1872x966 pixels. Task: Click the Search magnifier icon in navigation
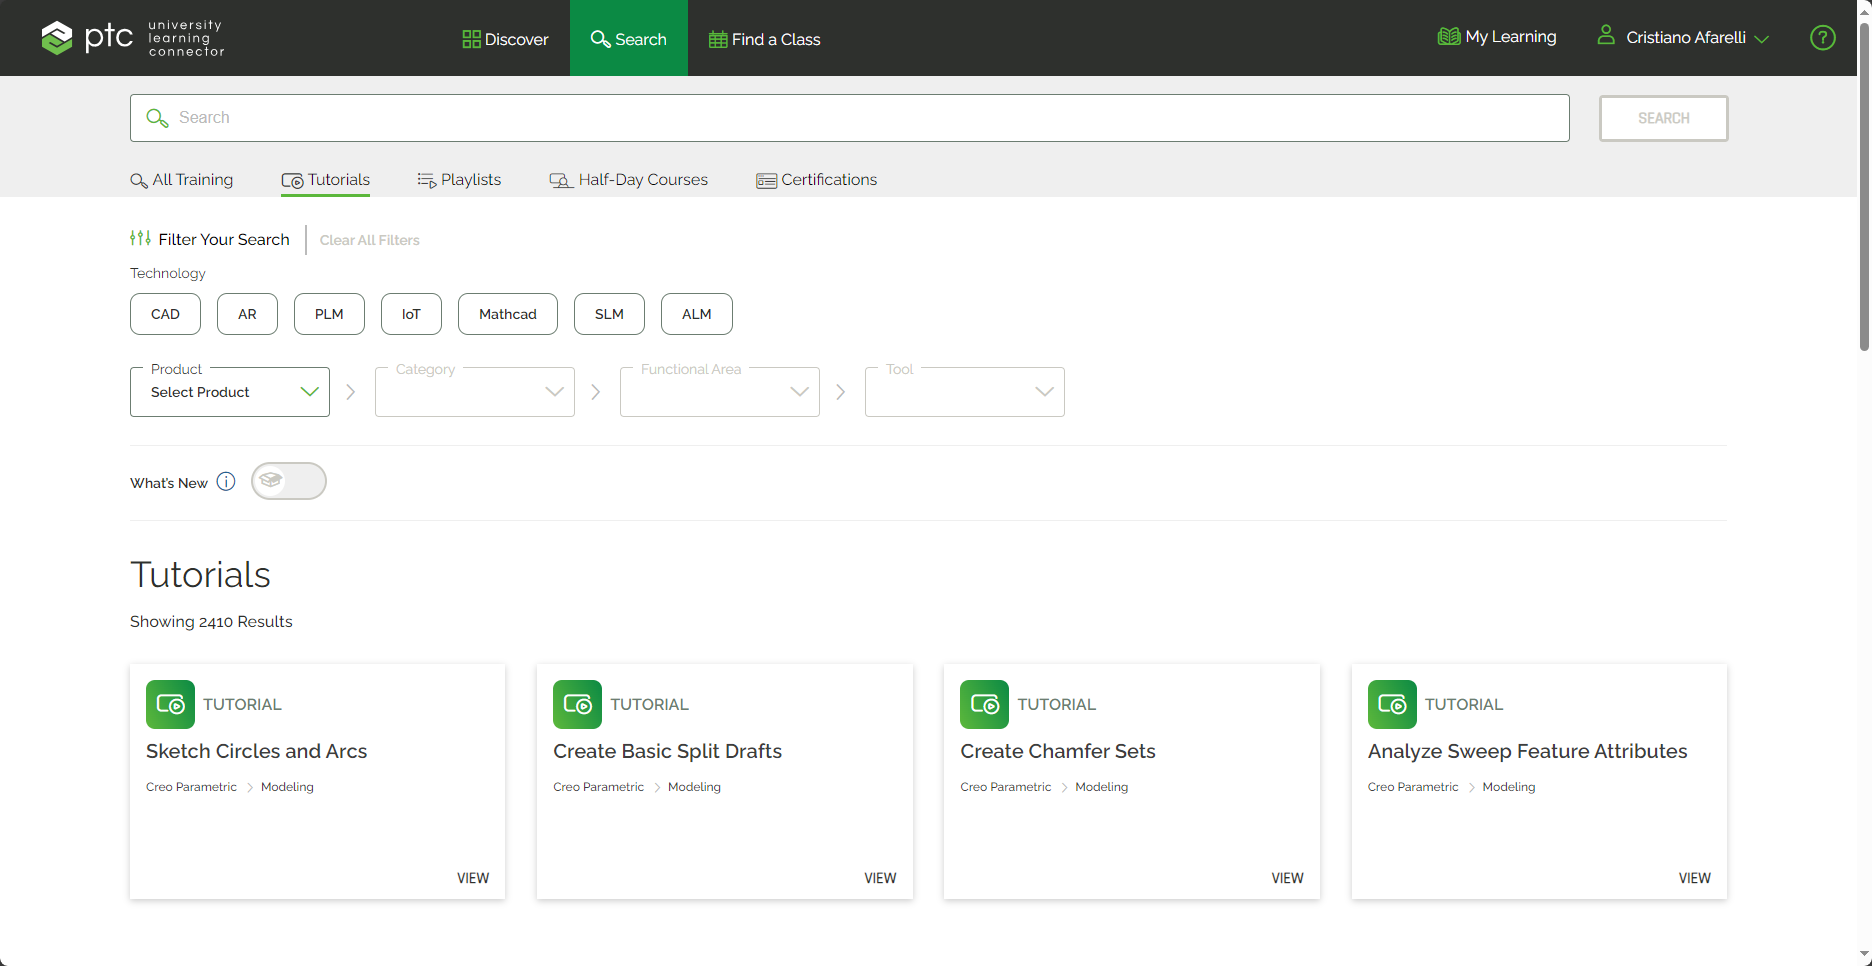tap(601, 38)
